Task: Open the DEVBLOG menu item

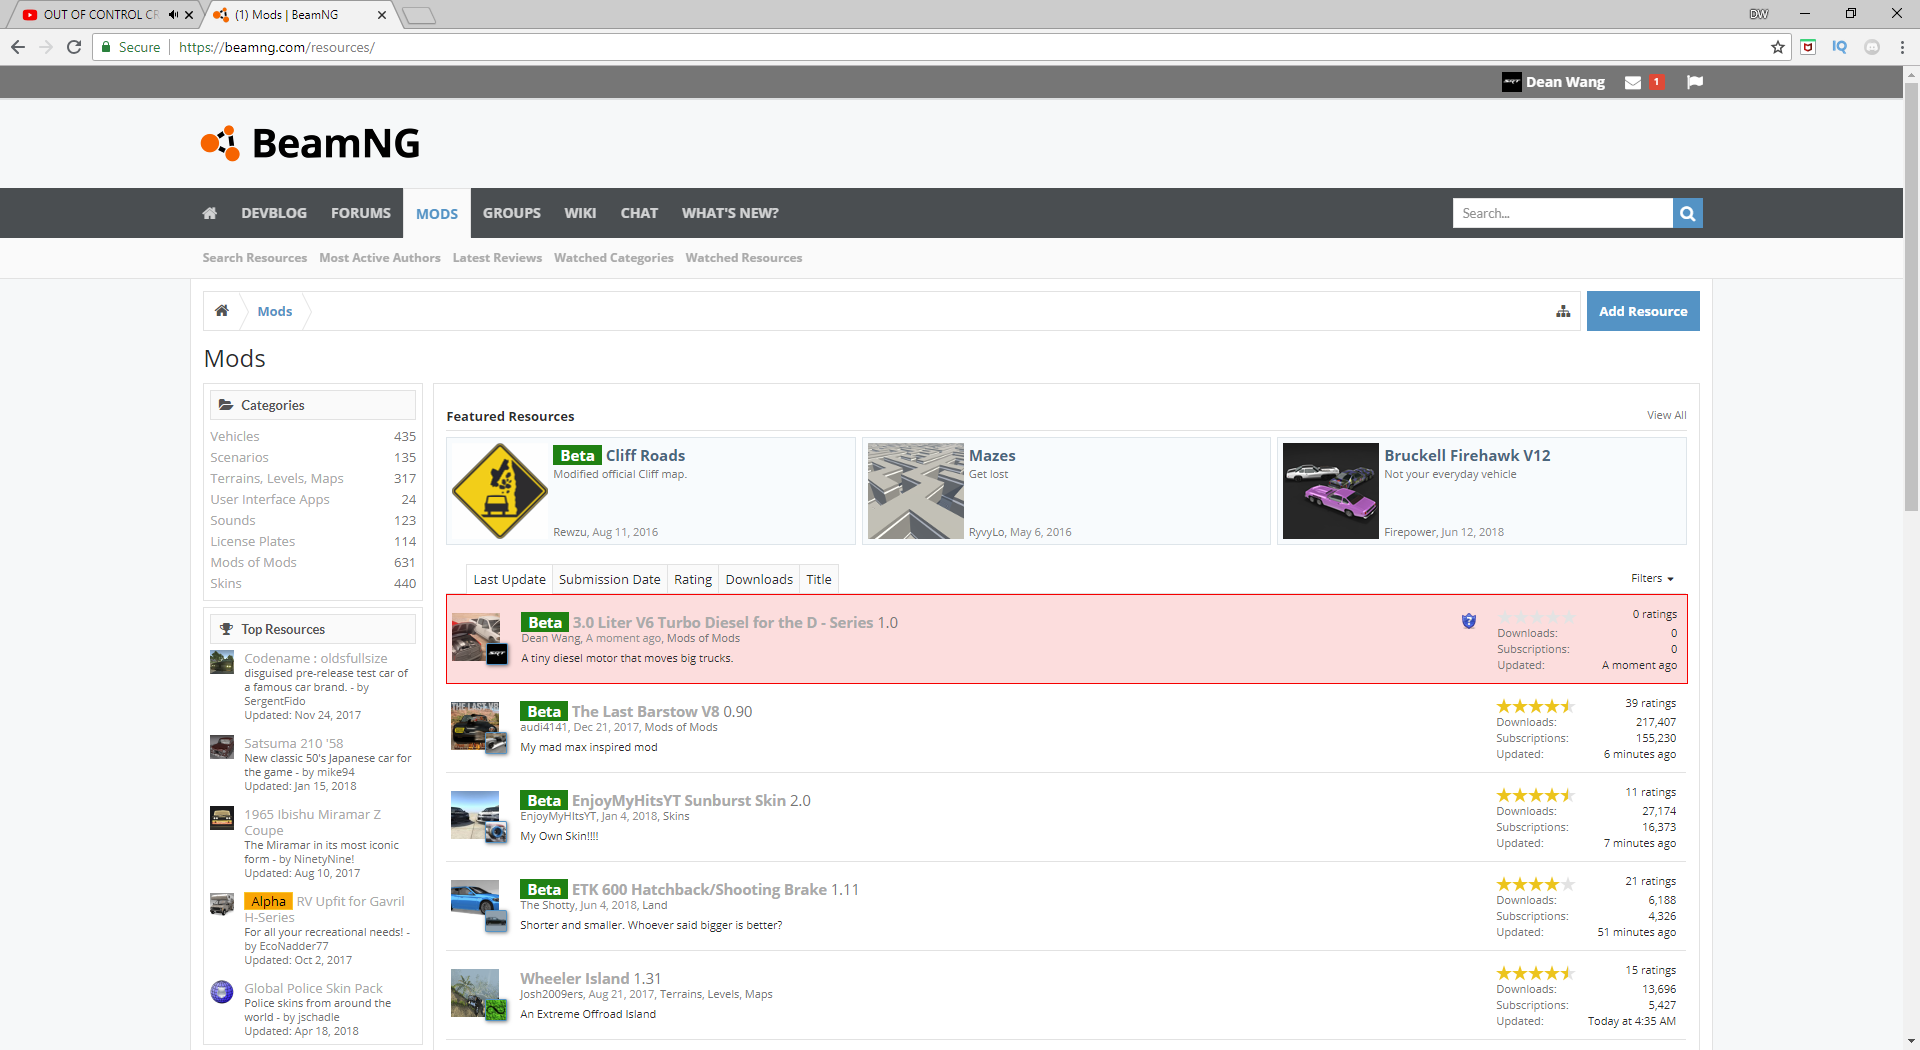Action: coord(274,213)
